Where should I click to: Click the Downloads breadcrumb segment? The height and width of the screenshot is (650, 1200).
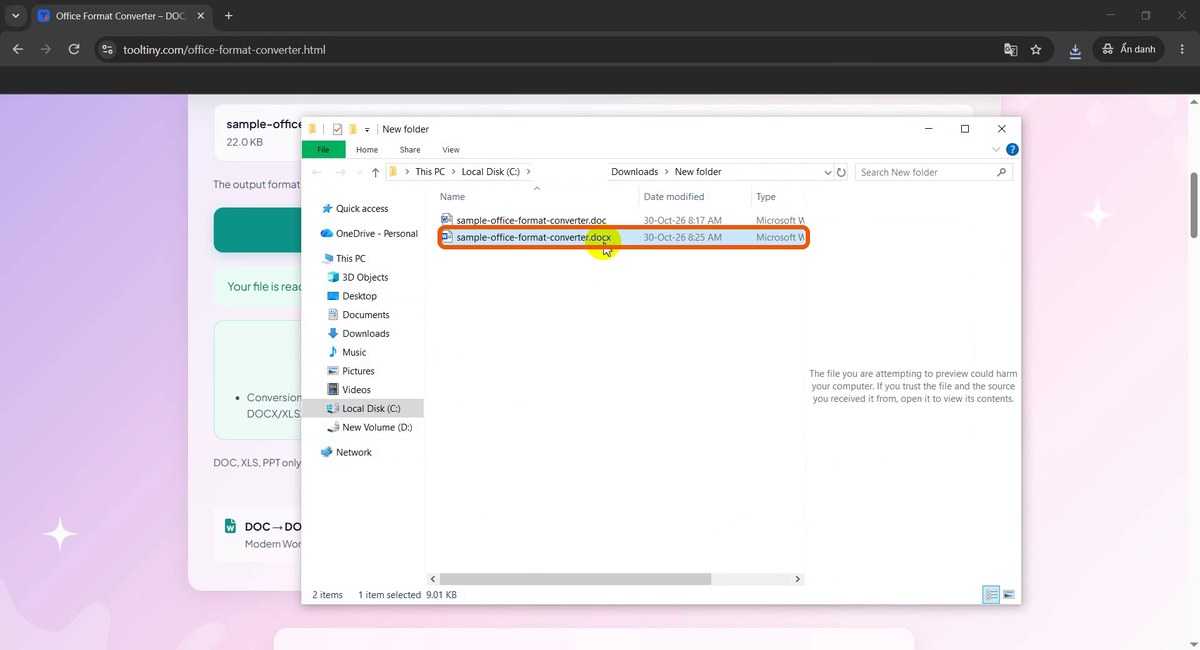(x=635, y=172)
